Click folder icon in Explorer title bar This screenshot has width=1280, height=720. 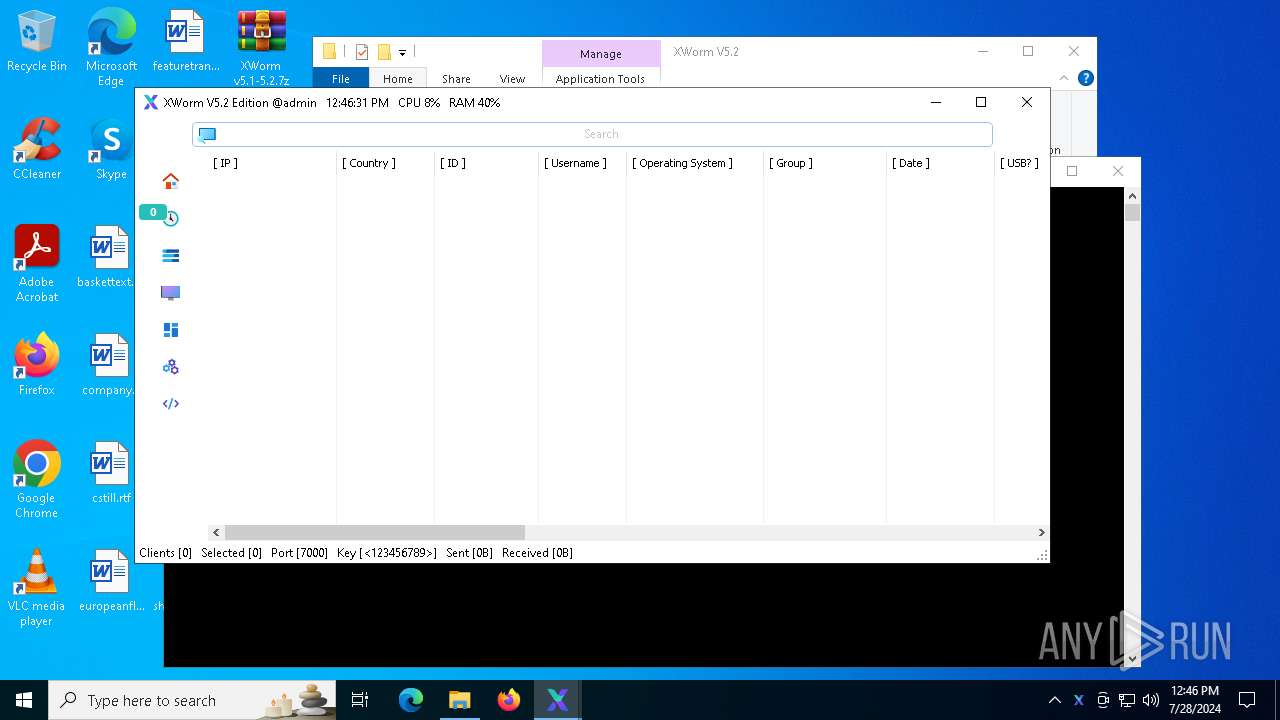click(330, 52)
